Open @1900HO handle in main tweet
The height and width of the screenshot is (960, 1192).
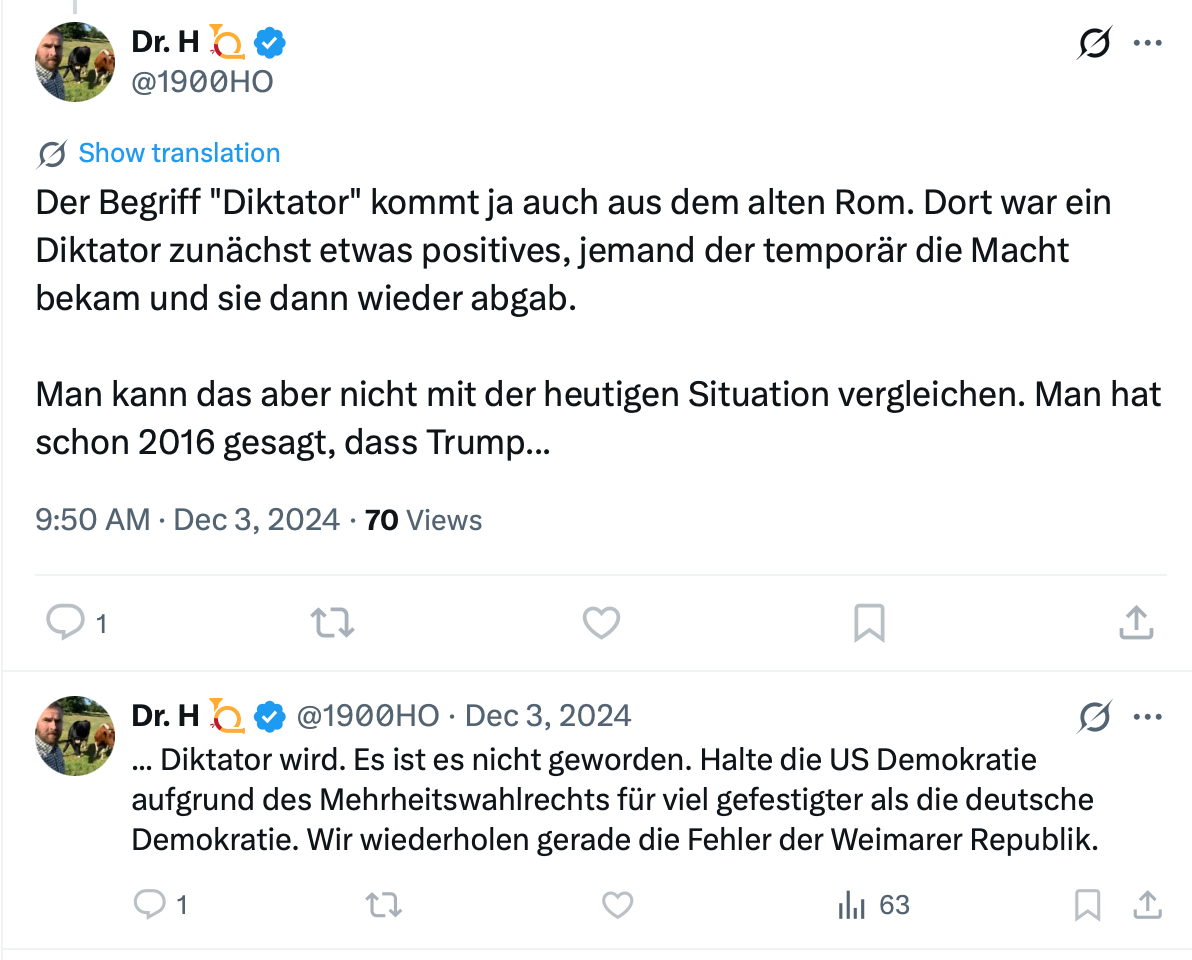coord(202,82)
